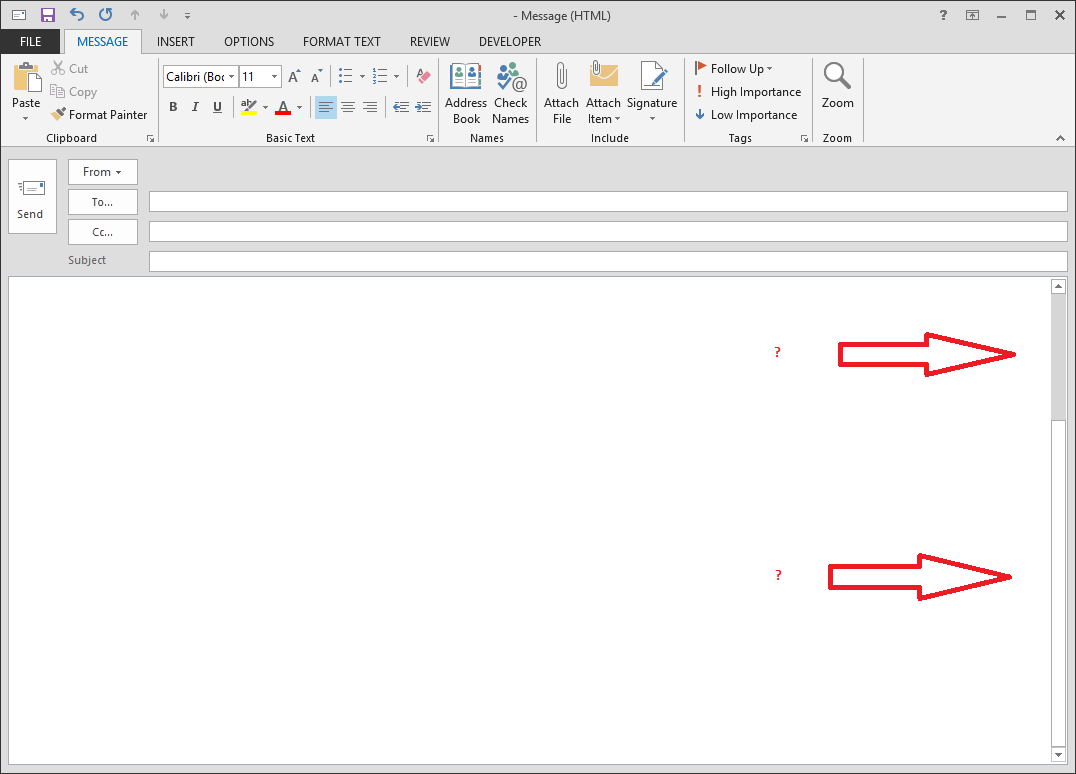Select the Format Painter tool
This screenshot has height=774, width=1076.
click(99, 115)
